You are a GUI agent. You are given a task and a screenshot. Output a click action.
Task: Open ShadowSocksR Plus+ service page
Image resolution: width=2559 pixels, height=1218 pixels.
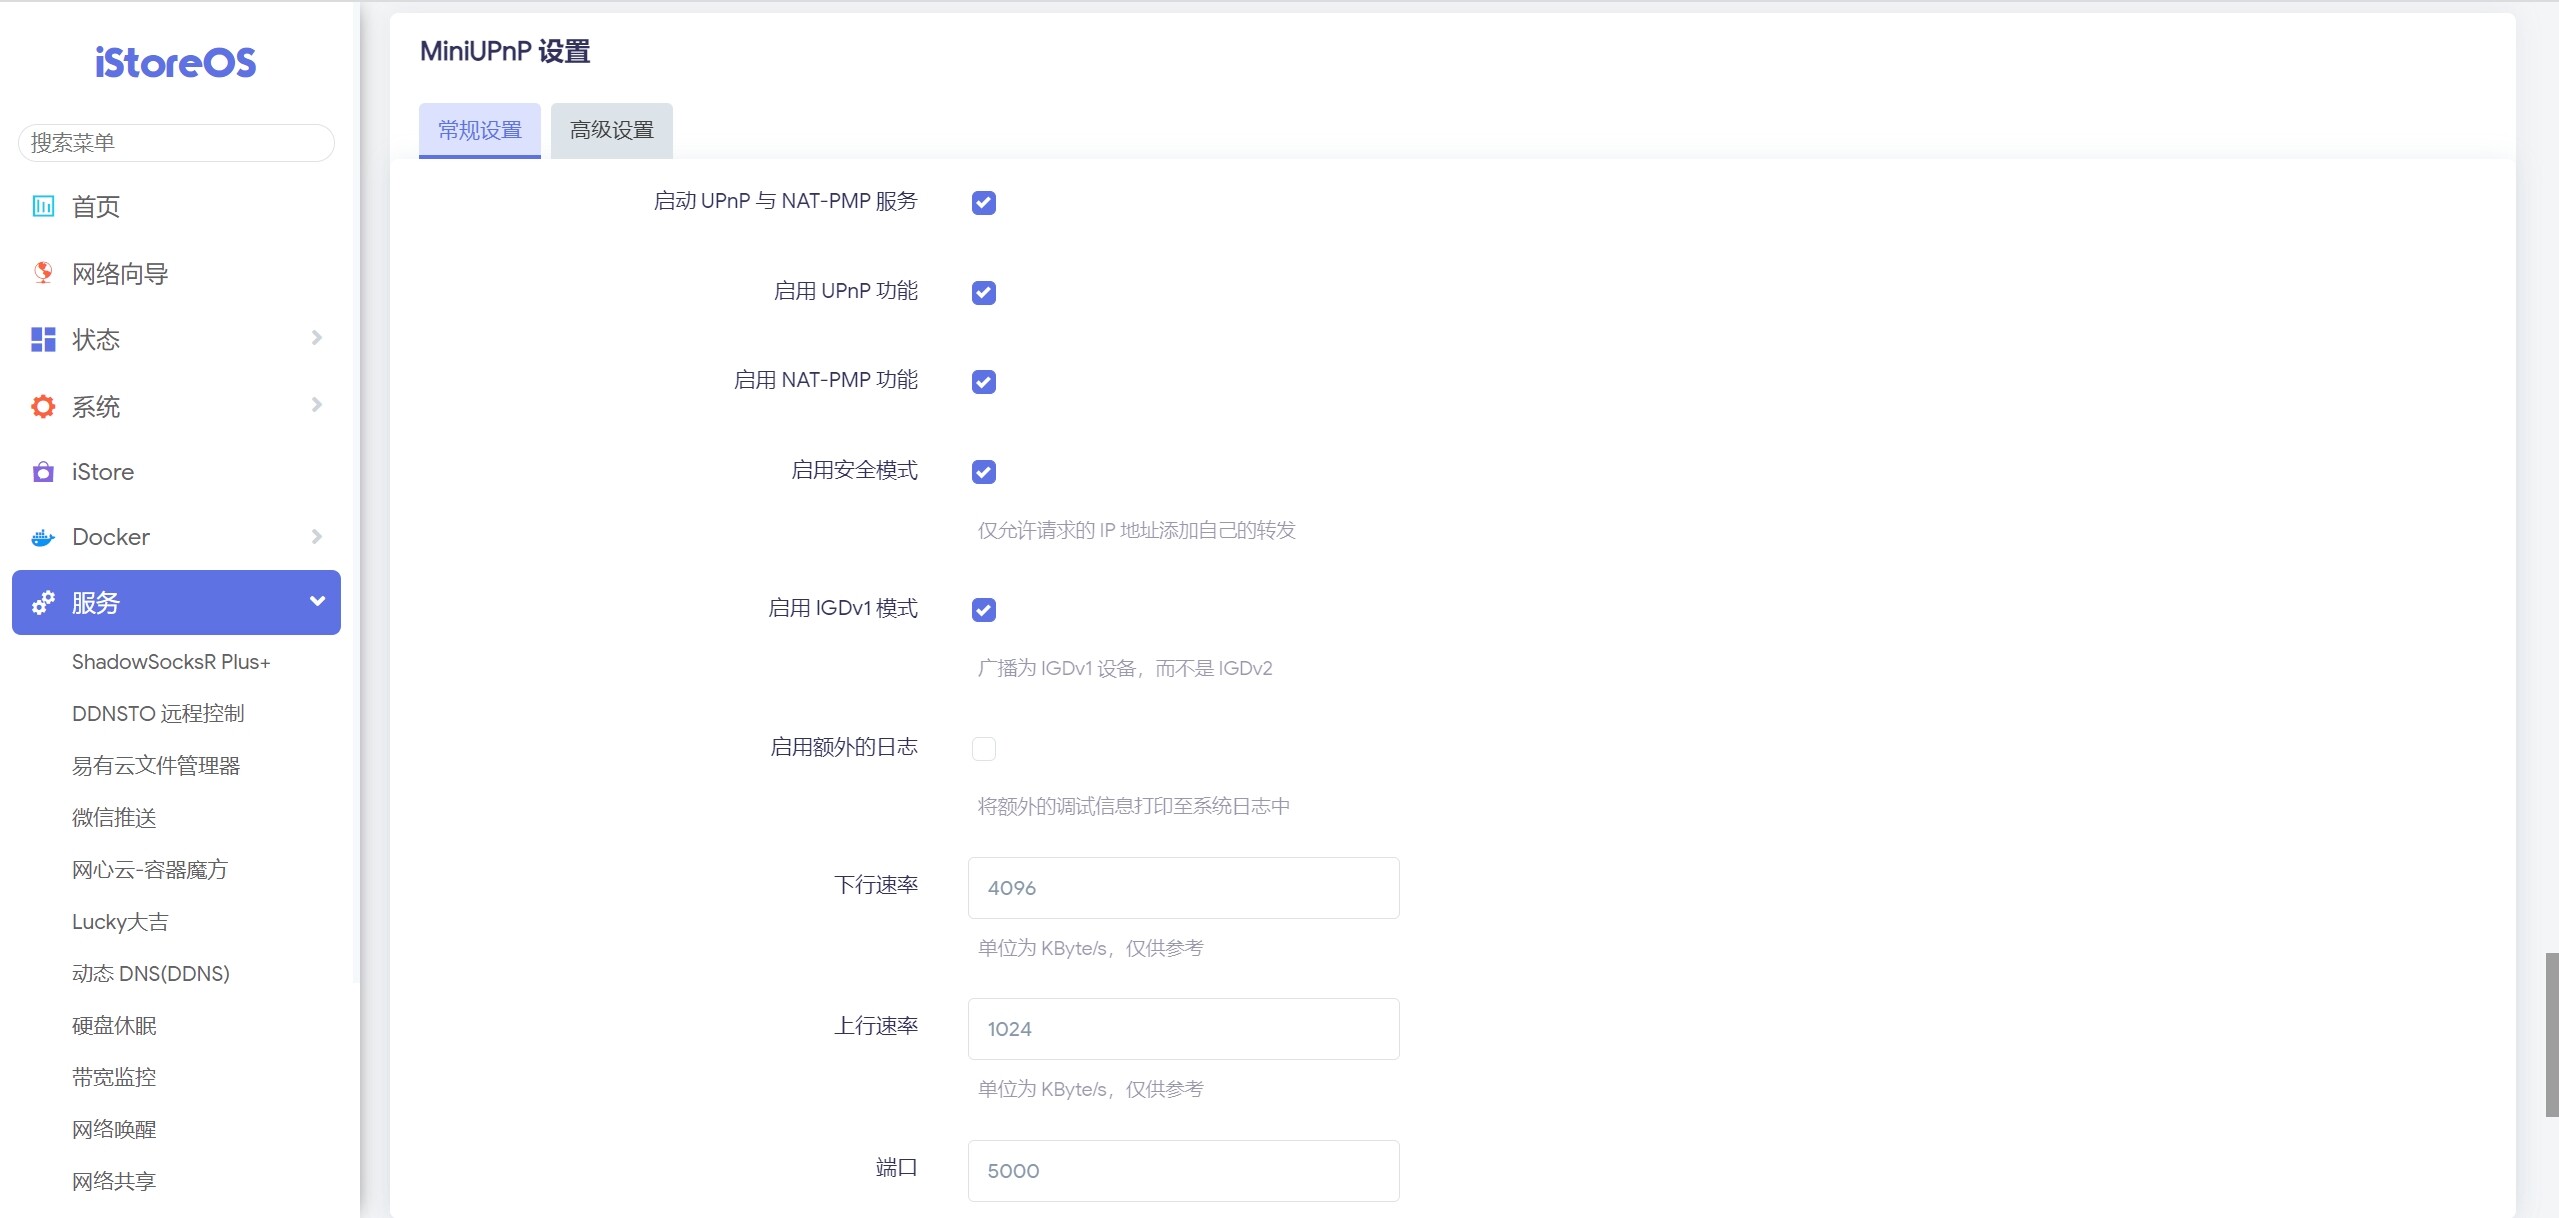tap(171, 662)
